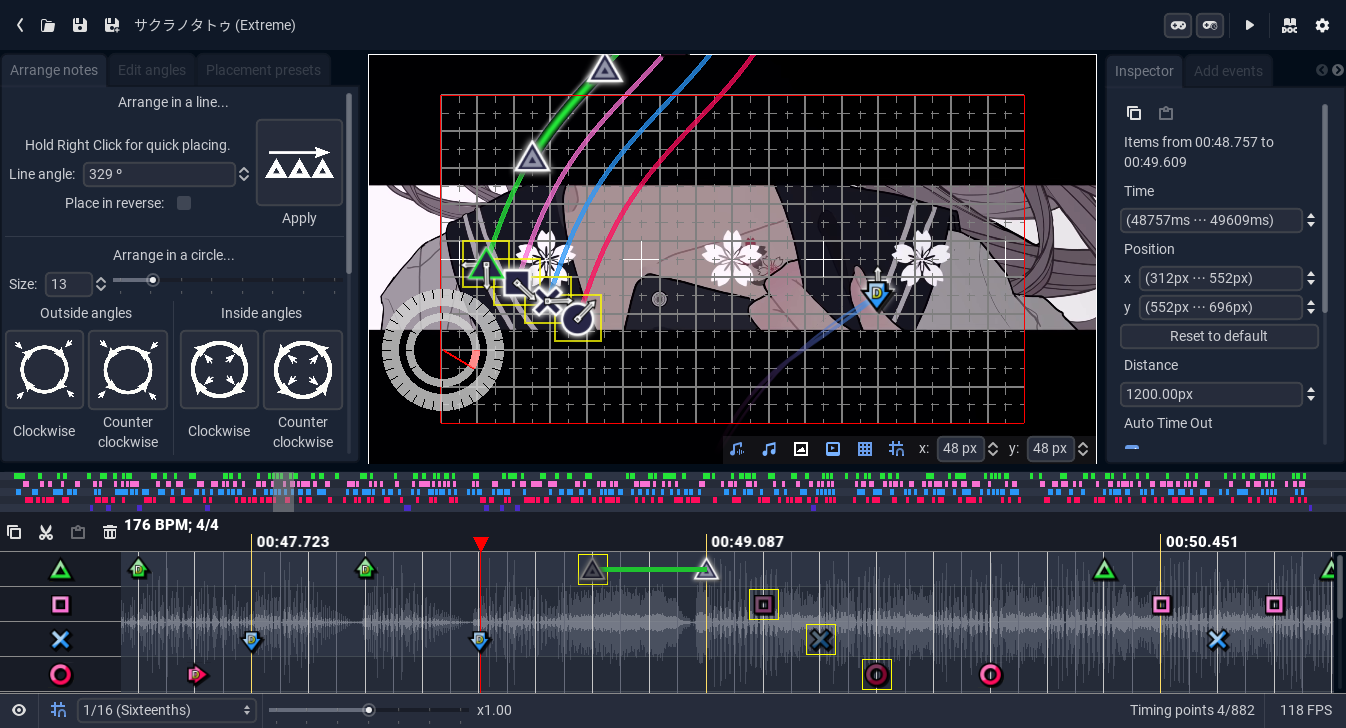
Task: Click the timeline marker at 00:49.087
Action: [747, 542]
